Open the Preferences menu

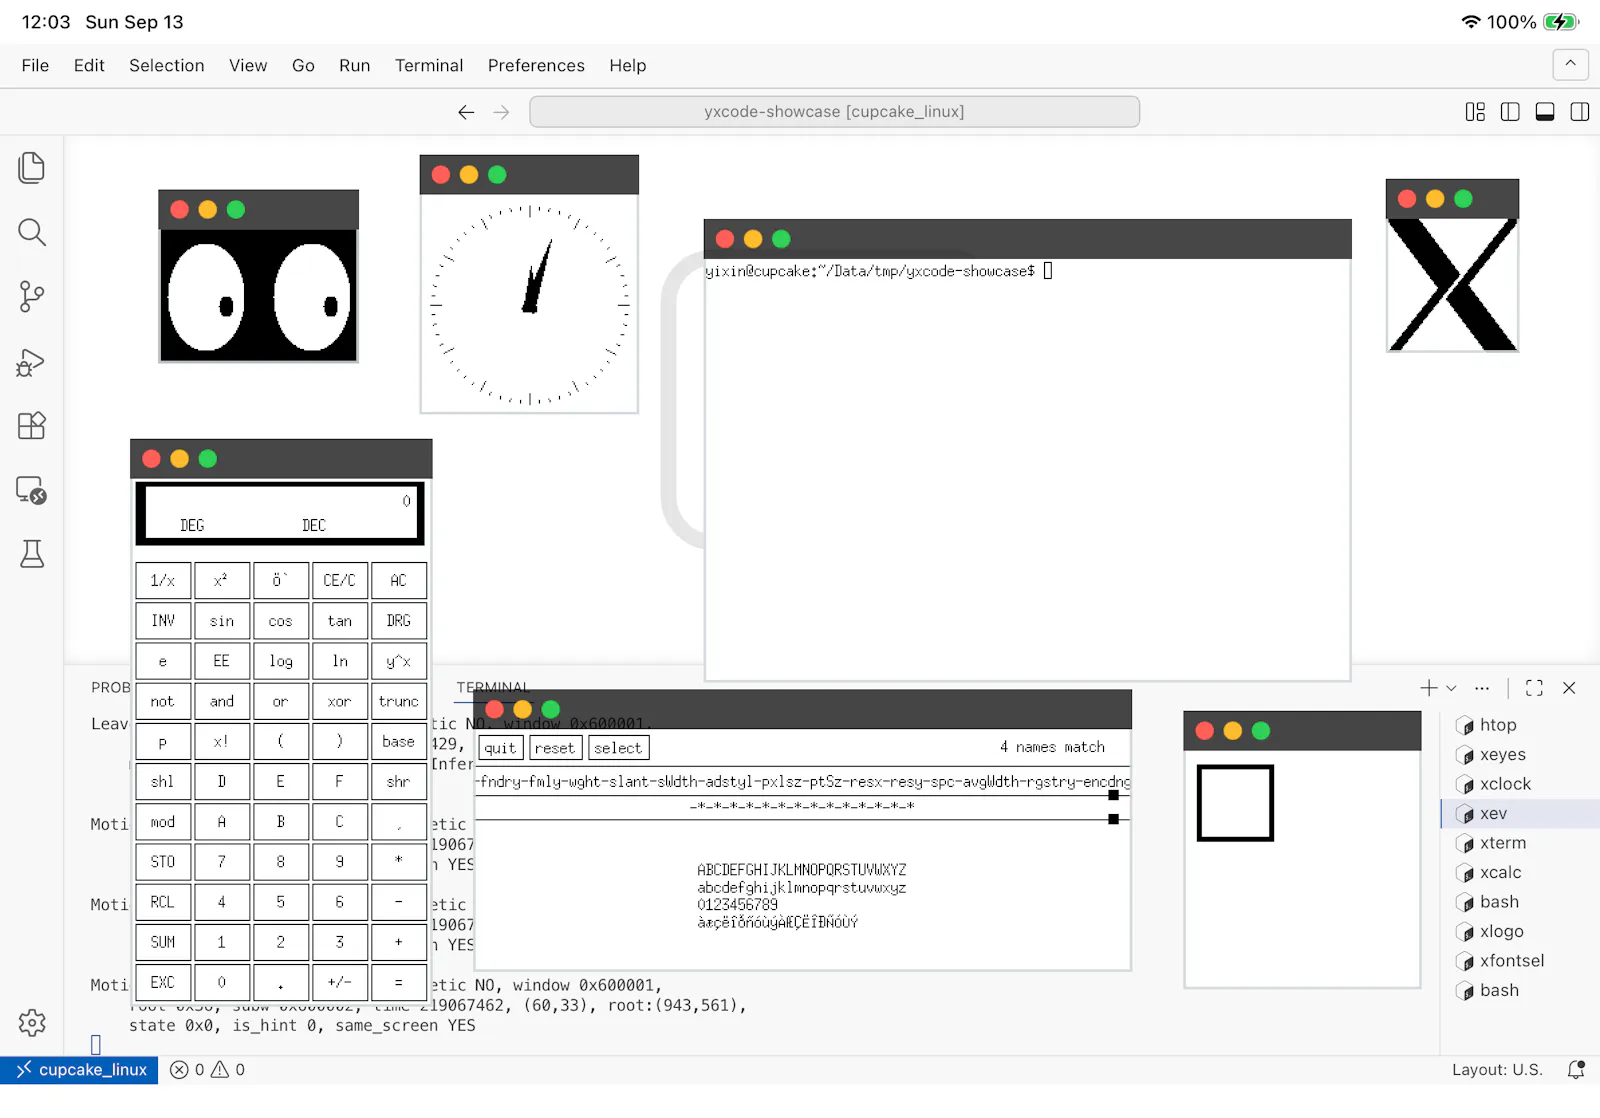point(536,65)
